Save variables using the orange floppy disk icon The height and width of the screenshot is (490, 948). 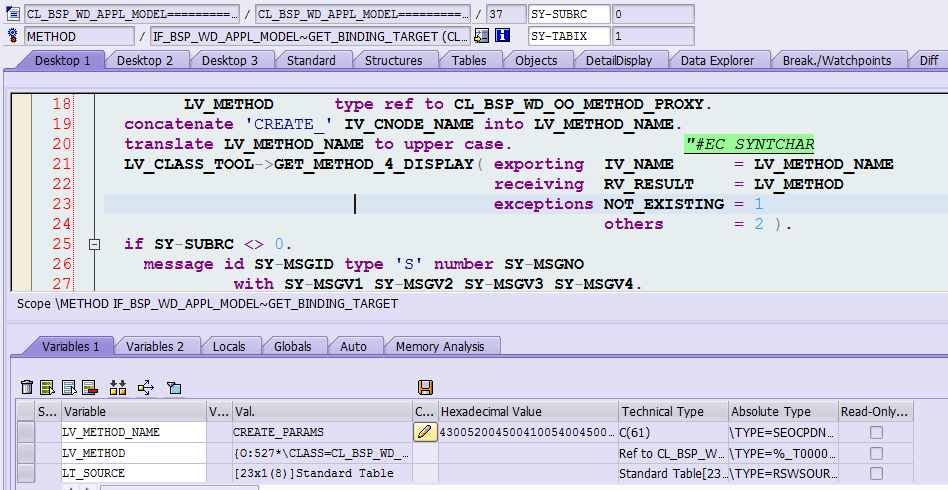coord(425,387)
